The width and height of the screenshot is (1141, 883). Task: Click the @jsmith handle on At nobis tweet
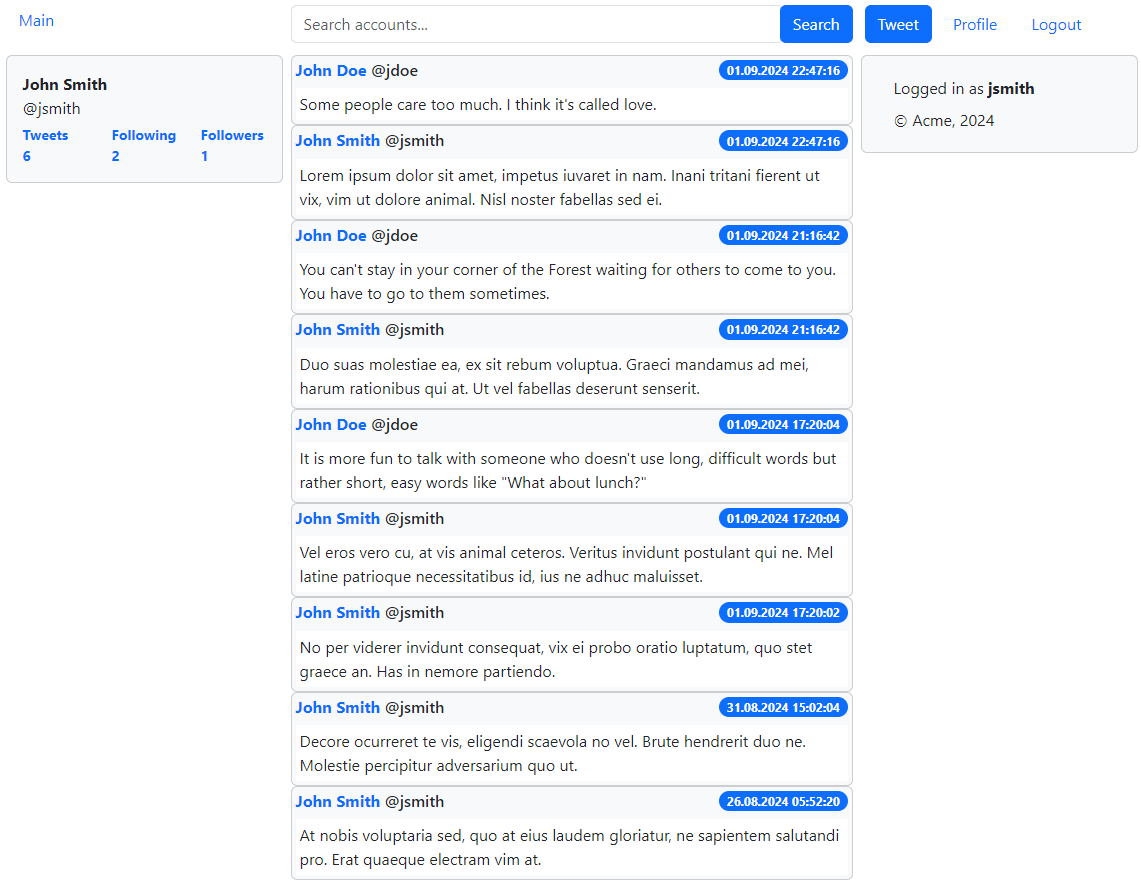tap(414, 801)
